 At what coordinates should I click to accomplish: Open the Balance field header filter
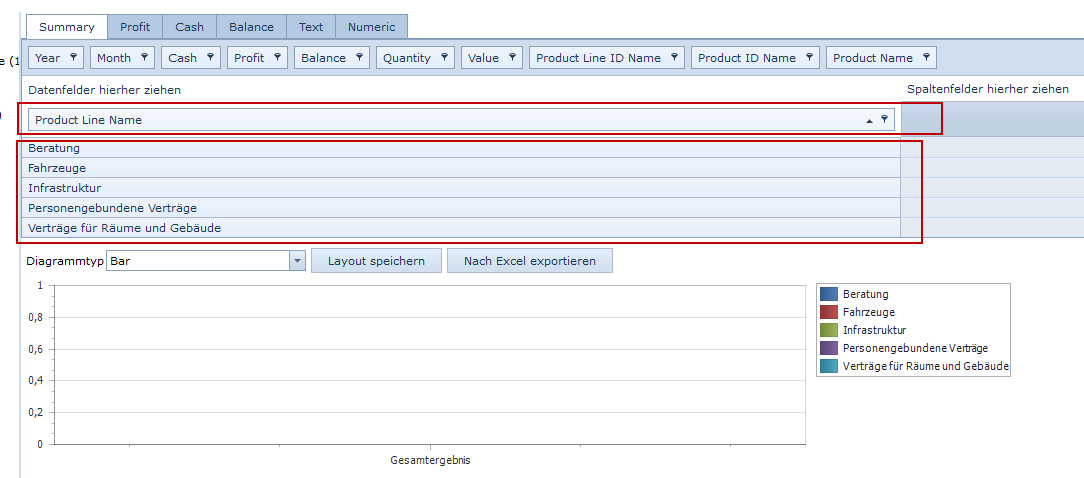[360, 58]
